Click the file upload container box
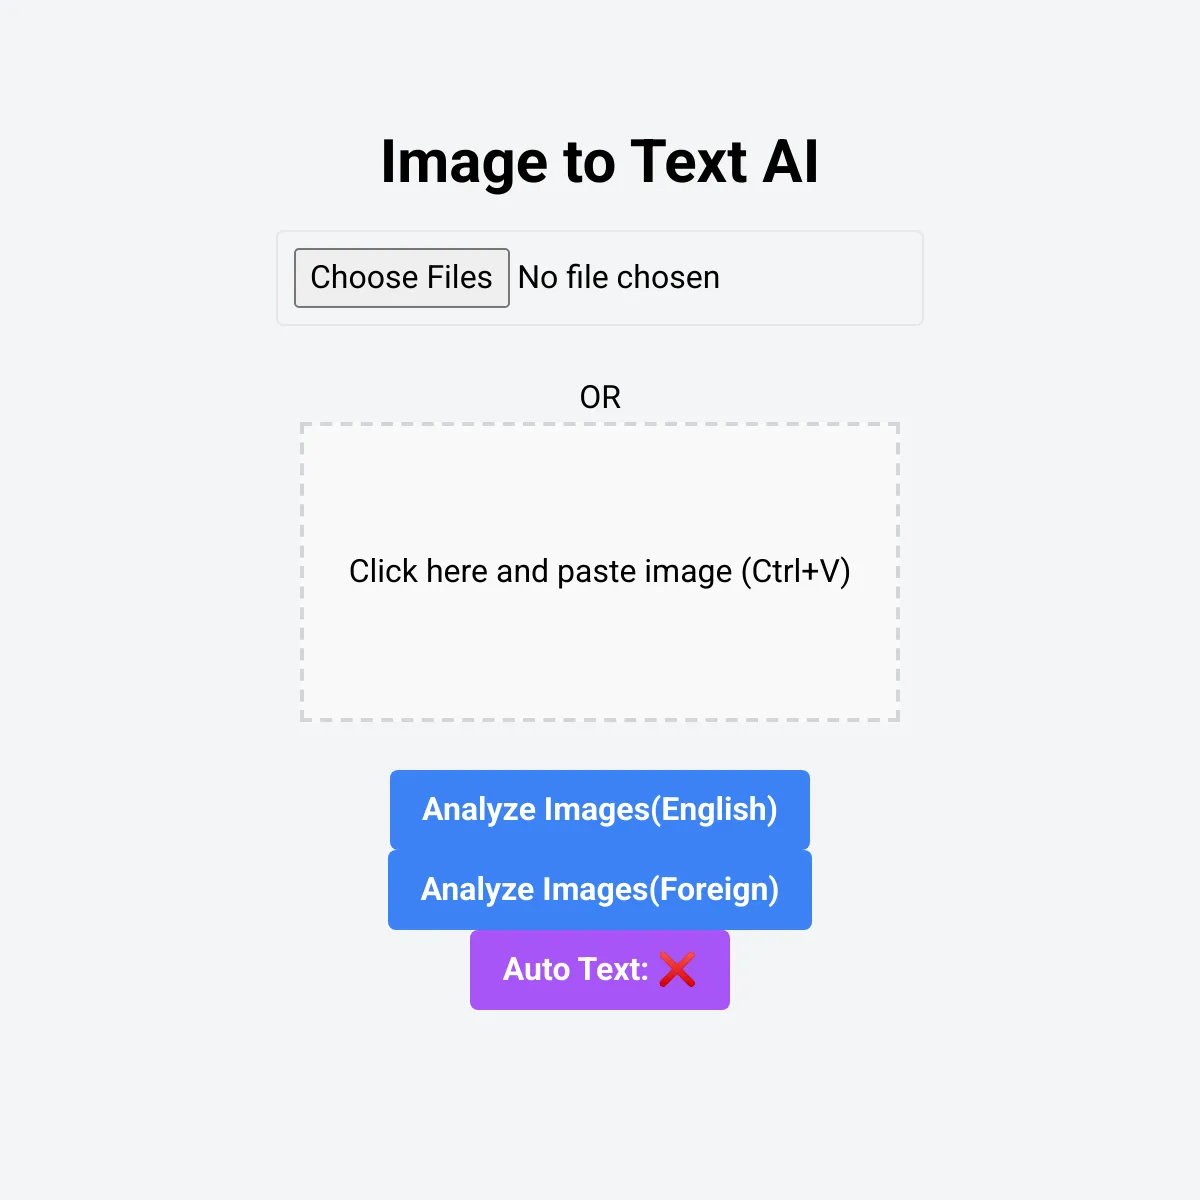Image resolution: width=1200 pixels, height=1200 pixels. click(600, 278)
